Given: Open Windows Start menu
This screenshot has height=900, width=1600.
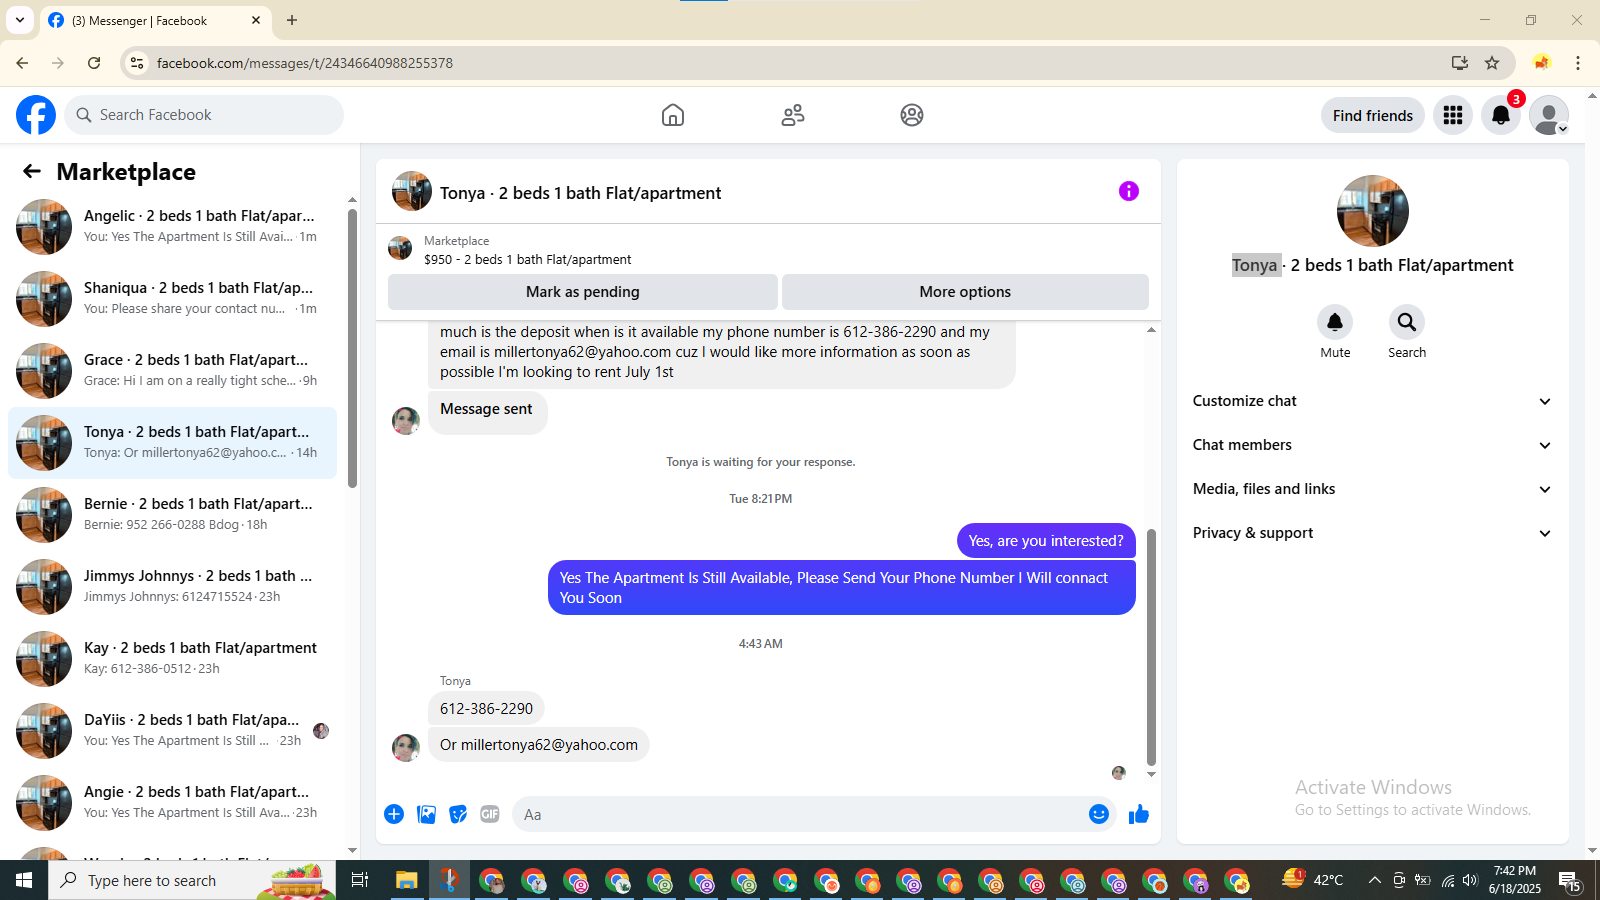Looking at the screenshot, I should pyautogui.click(x=24, y=880).
